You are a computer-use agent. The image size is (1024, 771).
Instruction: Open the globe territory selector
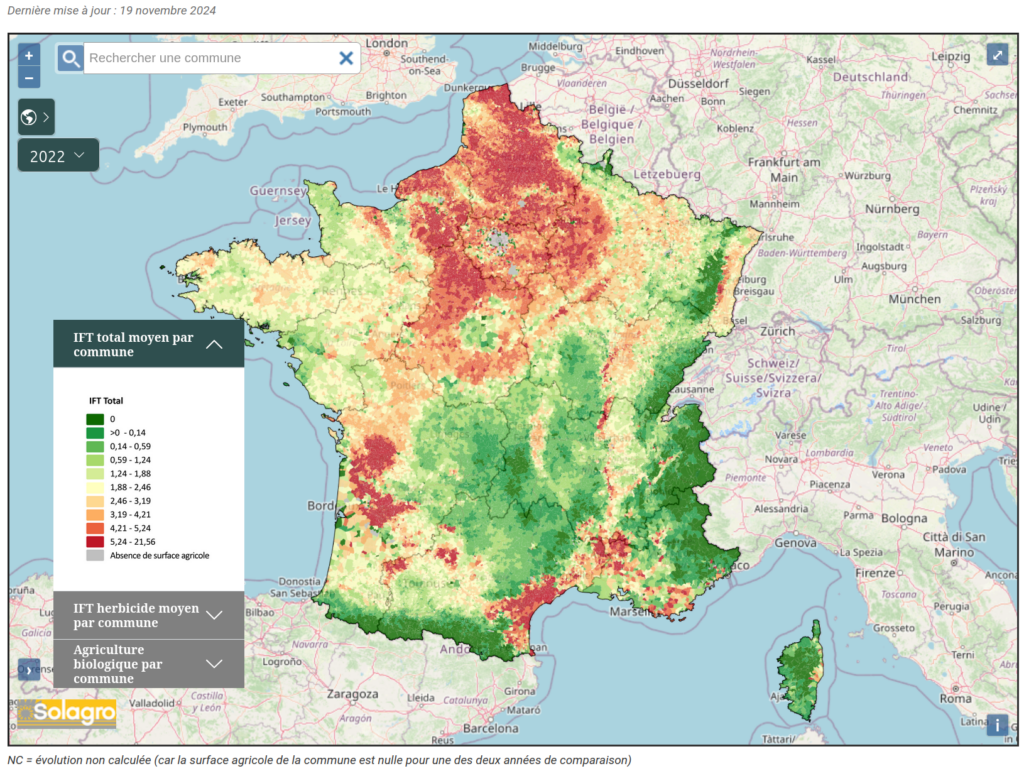tap(36, 117)
